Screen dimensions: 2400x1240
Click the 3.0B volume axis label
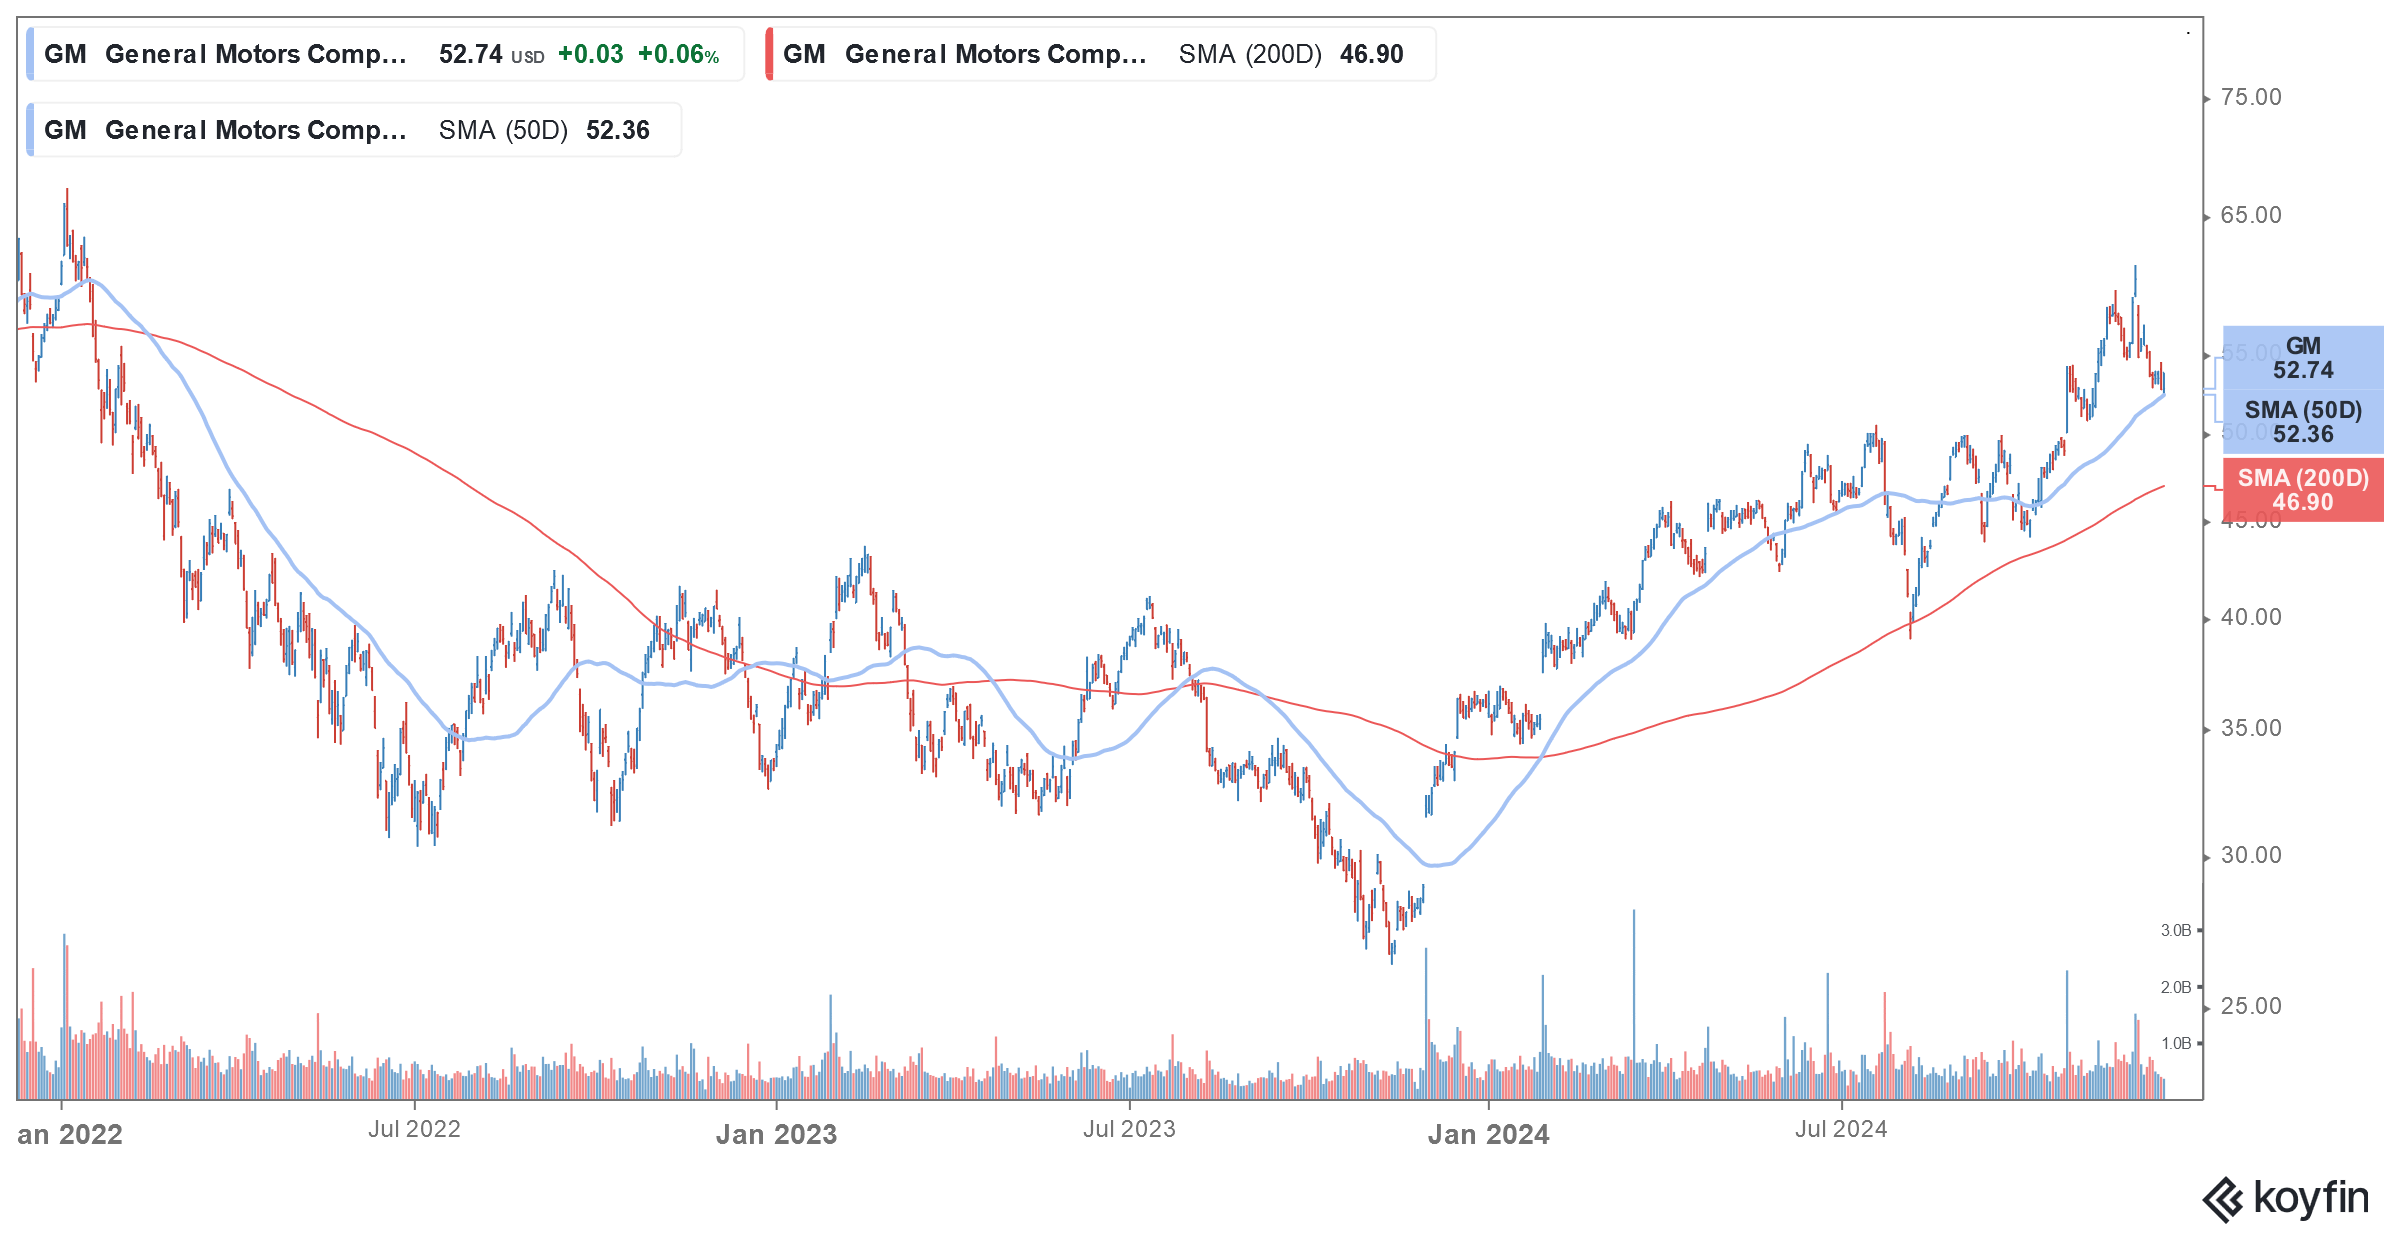[x=2176, y=930]
